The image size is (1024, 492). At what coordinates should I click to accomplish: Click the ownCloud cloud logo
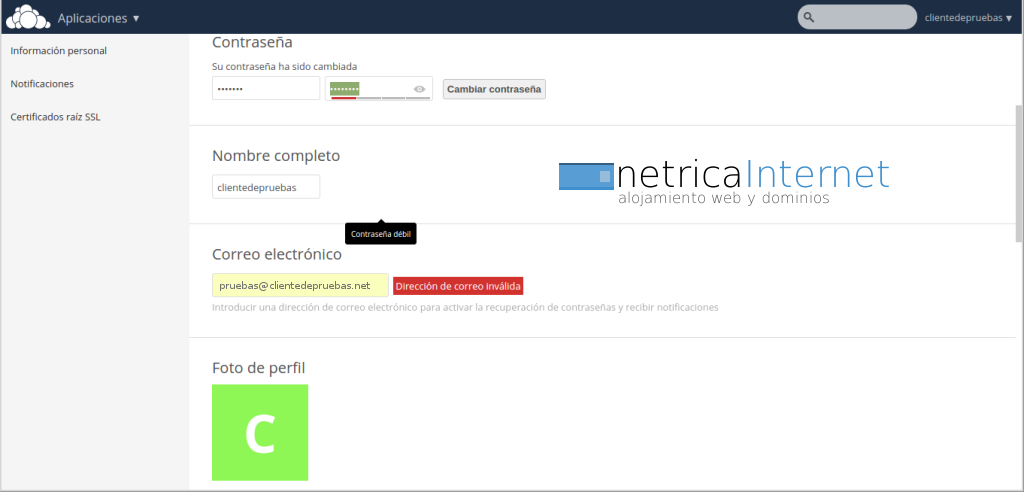click(x=27, y=17)
